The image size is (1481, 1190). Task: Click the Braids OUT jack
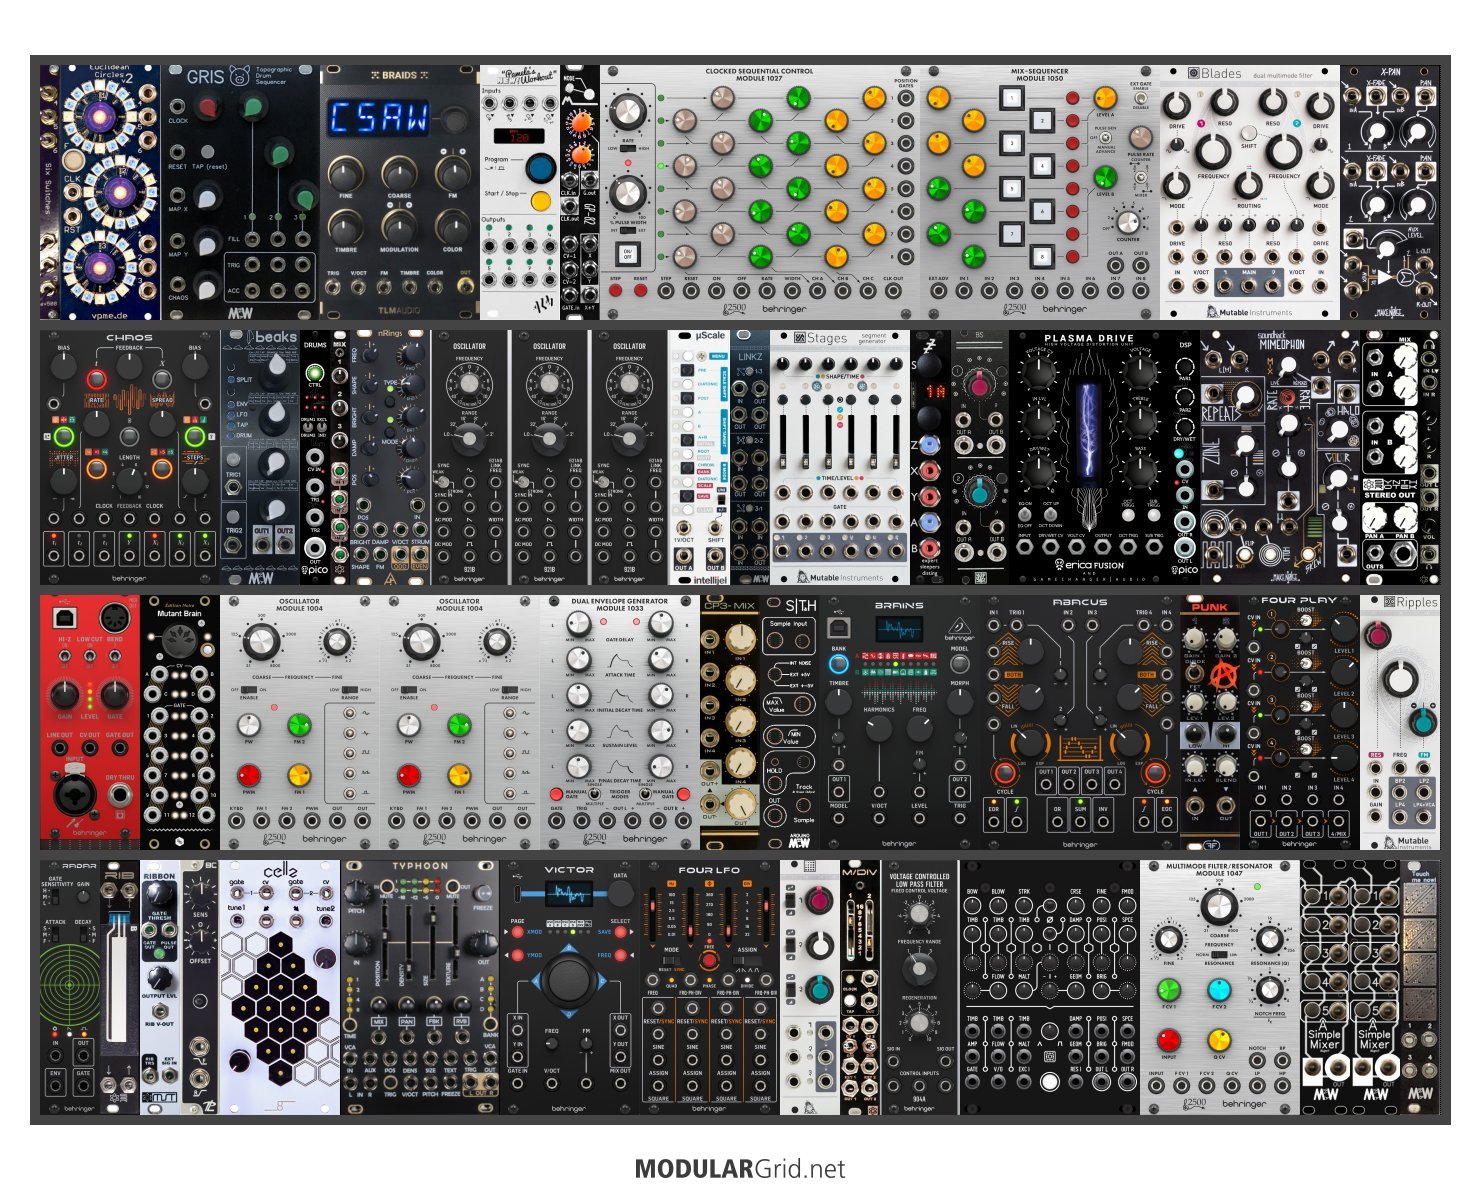click(465, 287)
